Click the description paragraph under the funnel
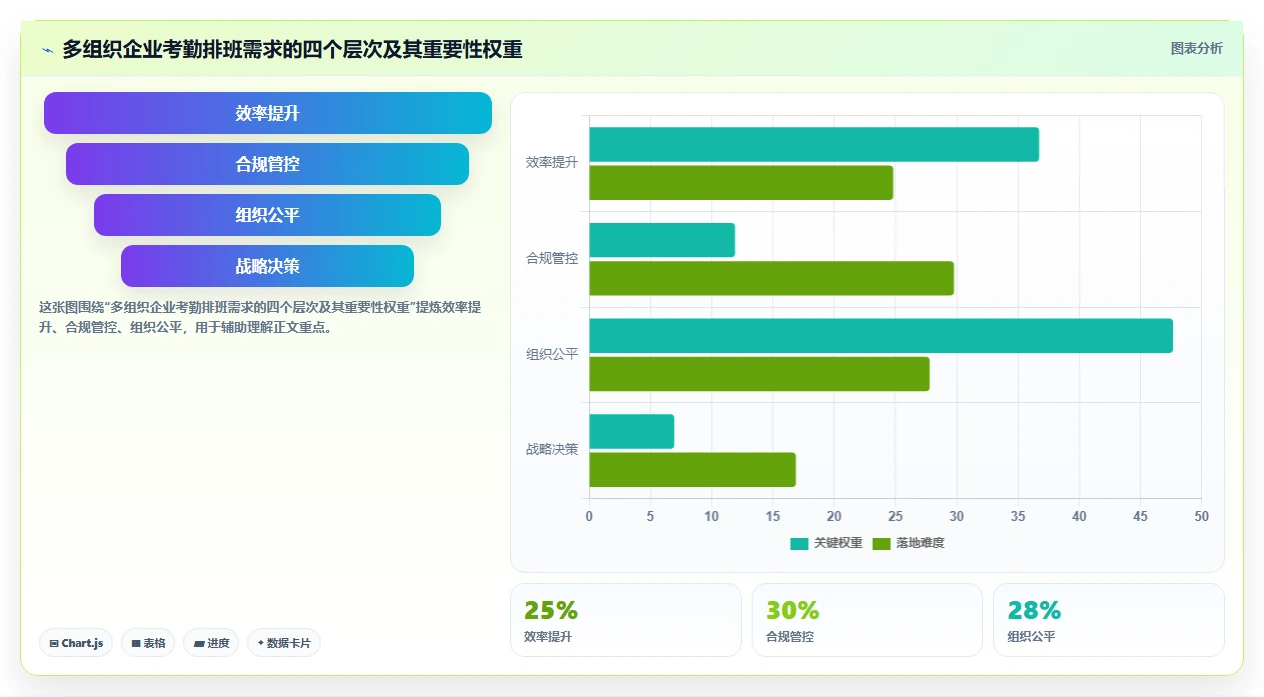The image size is (1264, 697). [x=260, y=317]
